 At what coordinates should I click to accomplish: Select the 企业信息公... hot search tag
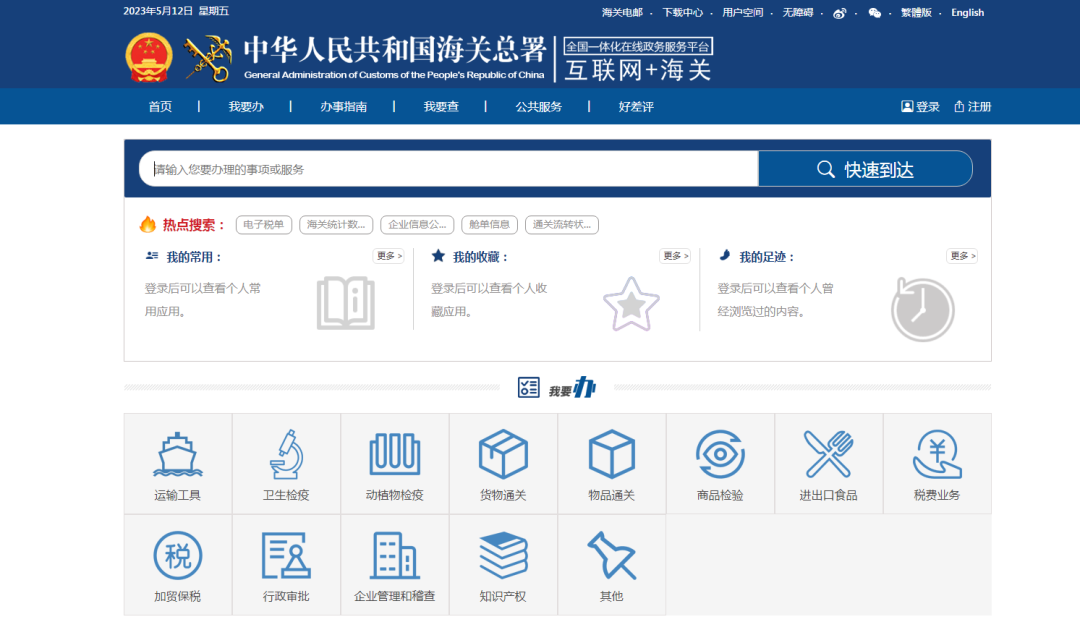pyautogui.click(x=417, y=225)
